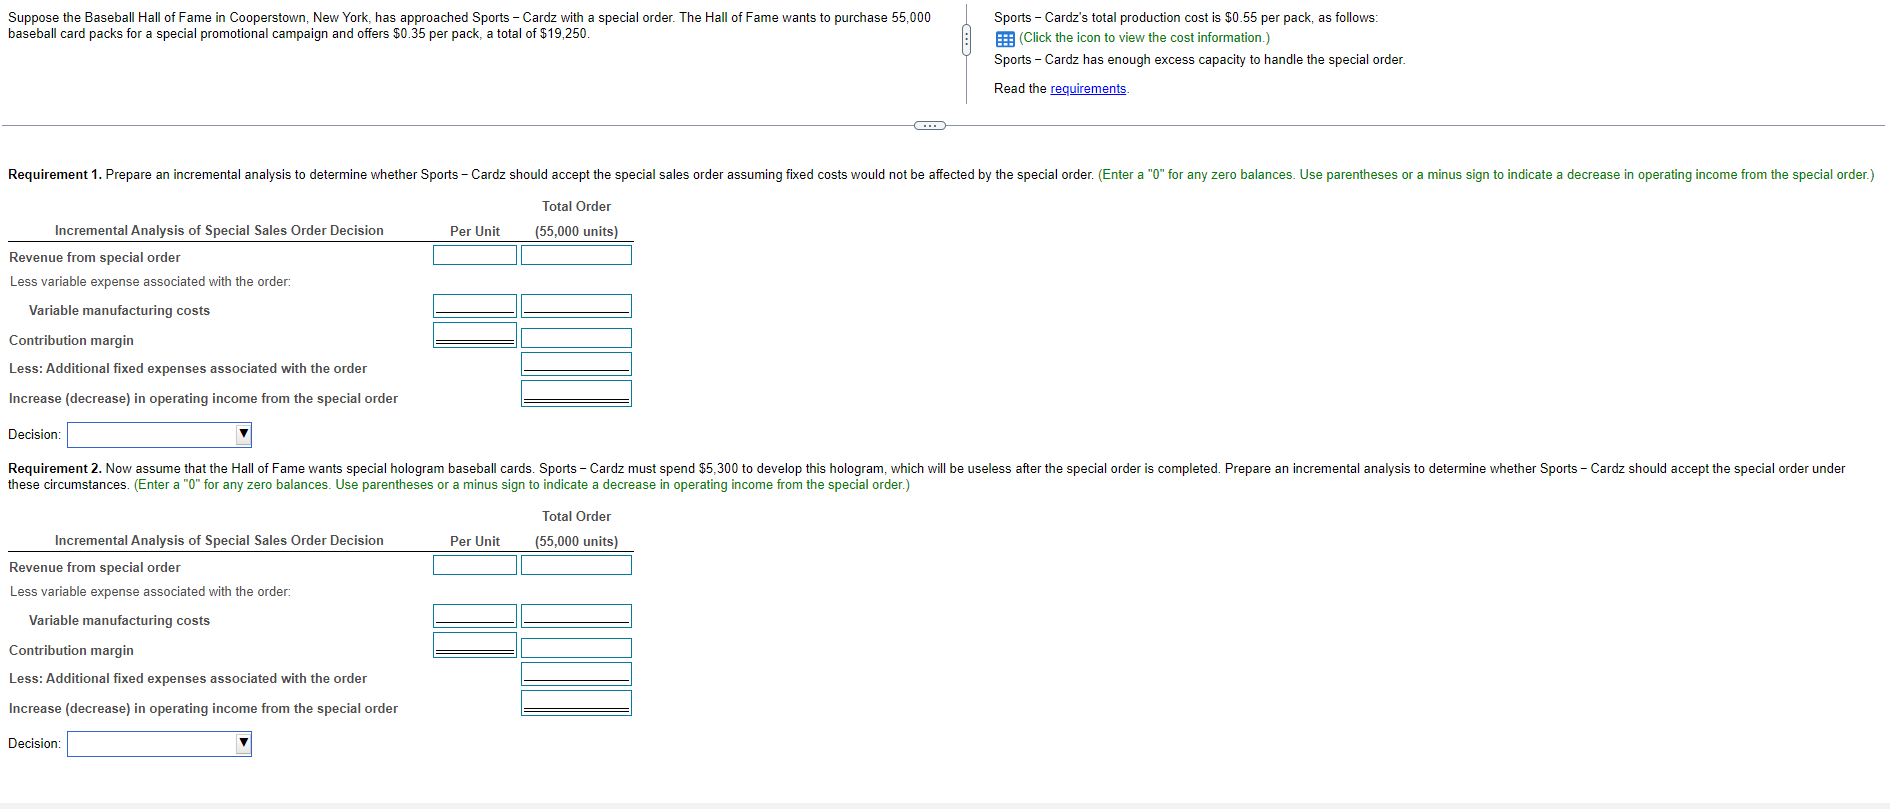Click Requirement 1 variable manufacturing costs total field
Screen dimensions: 1890x809
tap(576, 306)
